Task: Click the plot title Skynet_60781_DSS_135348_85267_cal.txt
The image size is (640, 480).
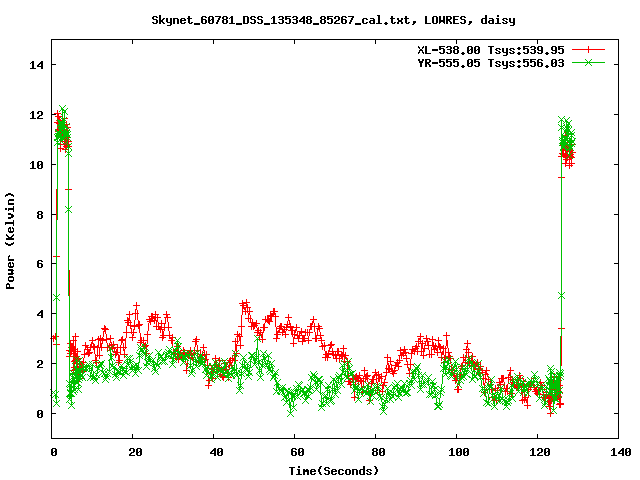Action: [333, 19]
